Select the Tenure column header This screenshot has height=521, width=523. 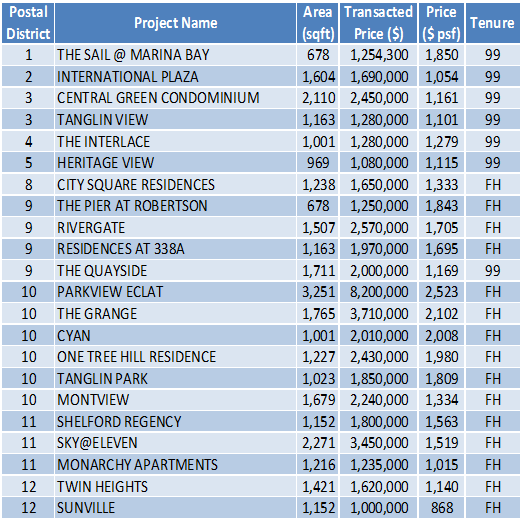[492, 23]
